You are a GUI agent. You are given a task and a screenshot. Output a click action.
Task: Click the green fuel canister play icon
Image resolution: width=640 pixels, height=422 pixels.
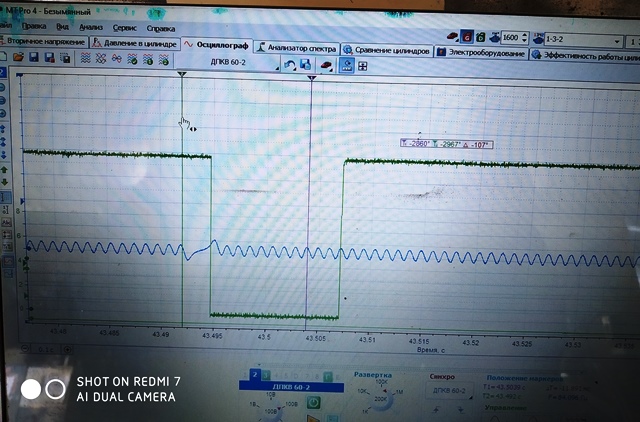tap(480, 38)
